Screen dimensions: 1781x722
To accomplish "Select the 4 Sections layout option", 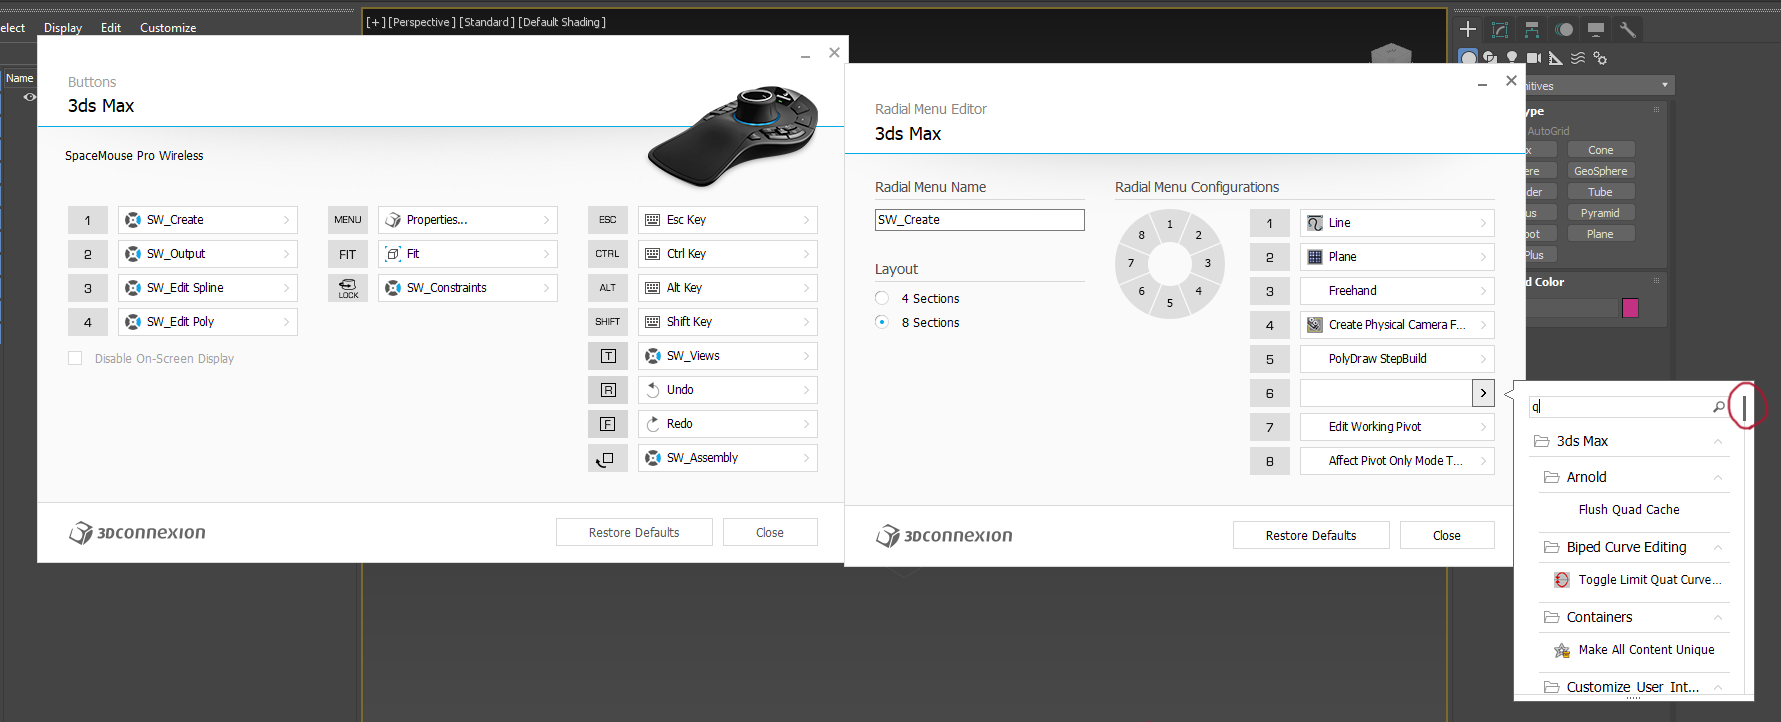I will pyautogui.click(x=882, y=298).
